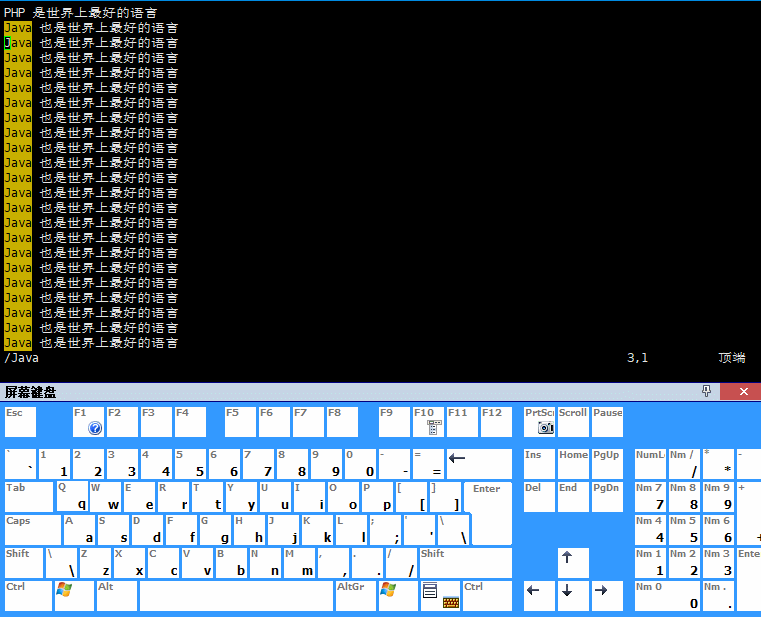Click the F12 function key
761x617 pixels.
496,422
